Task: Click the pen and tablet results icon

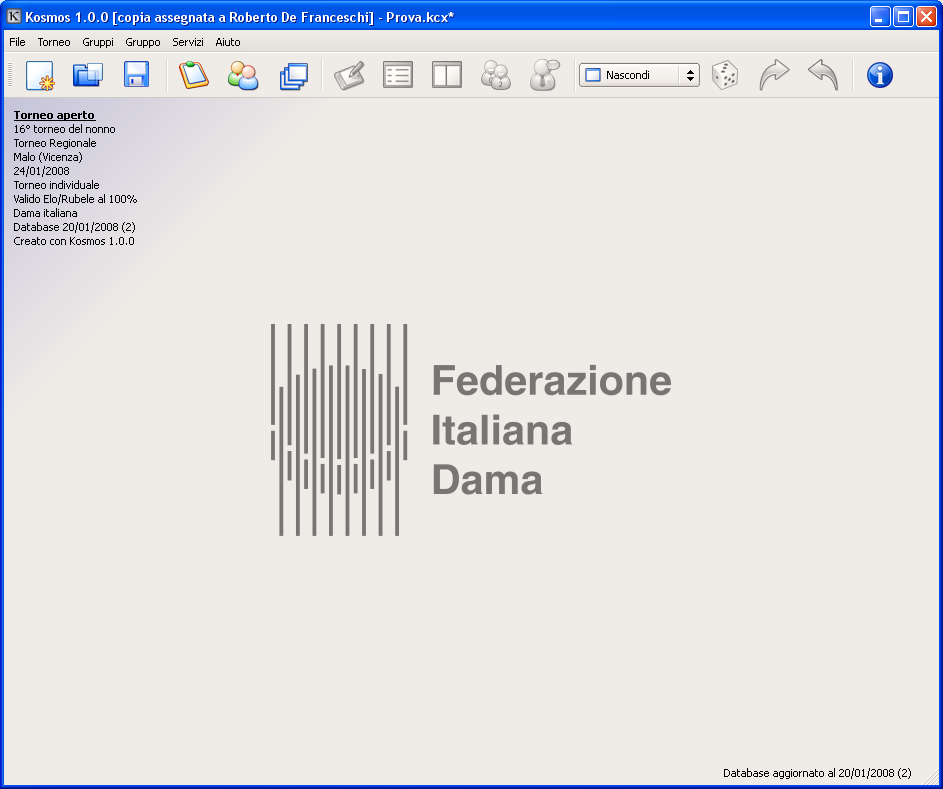Action: pyautogui.click(x=349, y=75)
